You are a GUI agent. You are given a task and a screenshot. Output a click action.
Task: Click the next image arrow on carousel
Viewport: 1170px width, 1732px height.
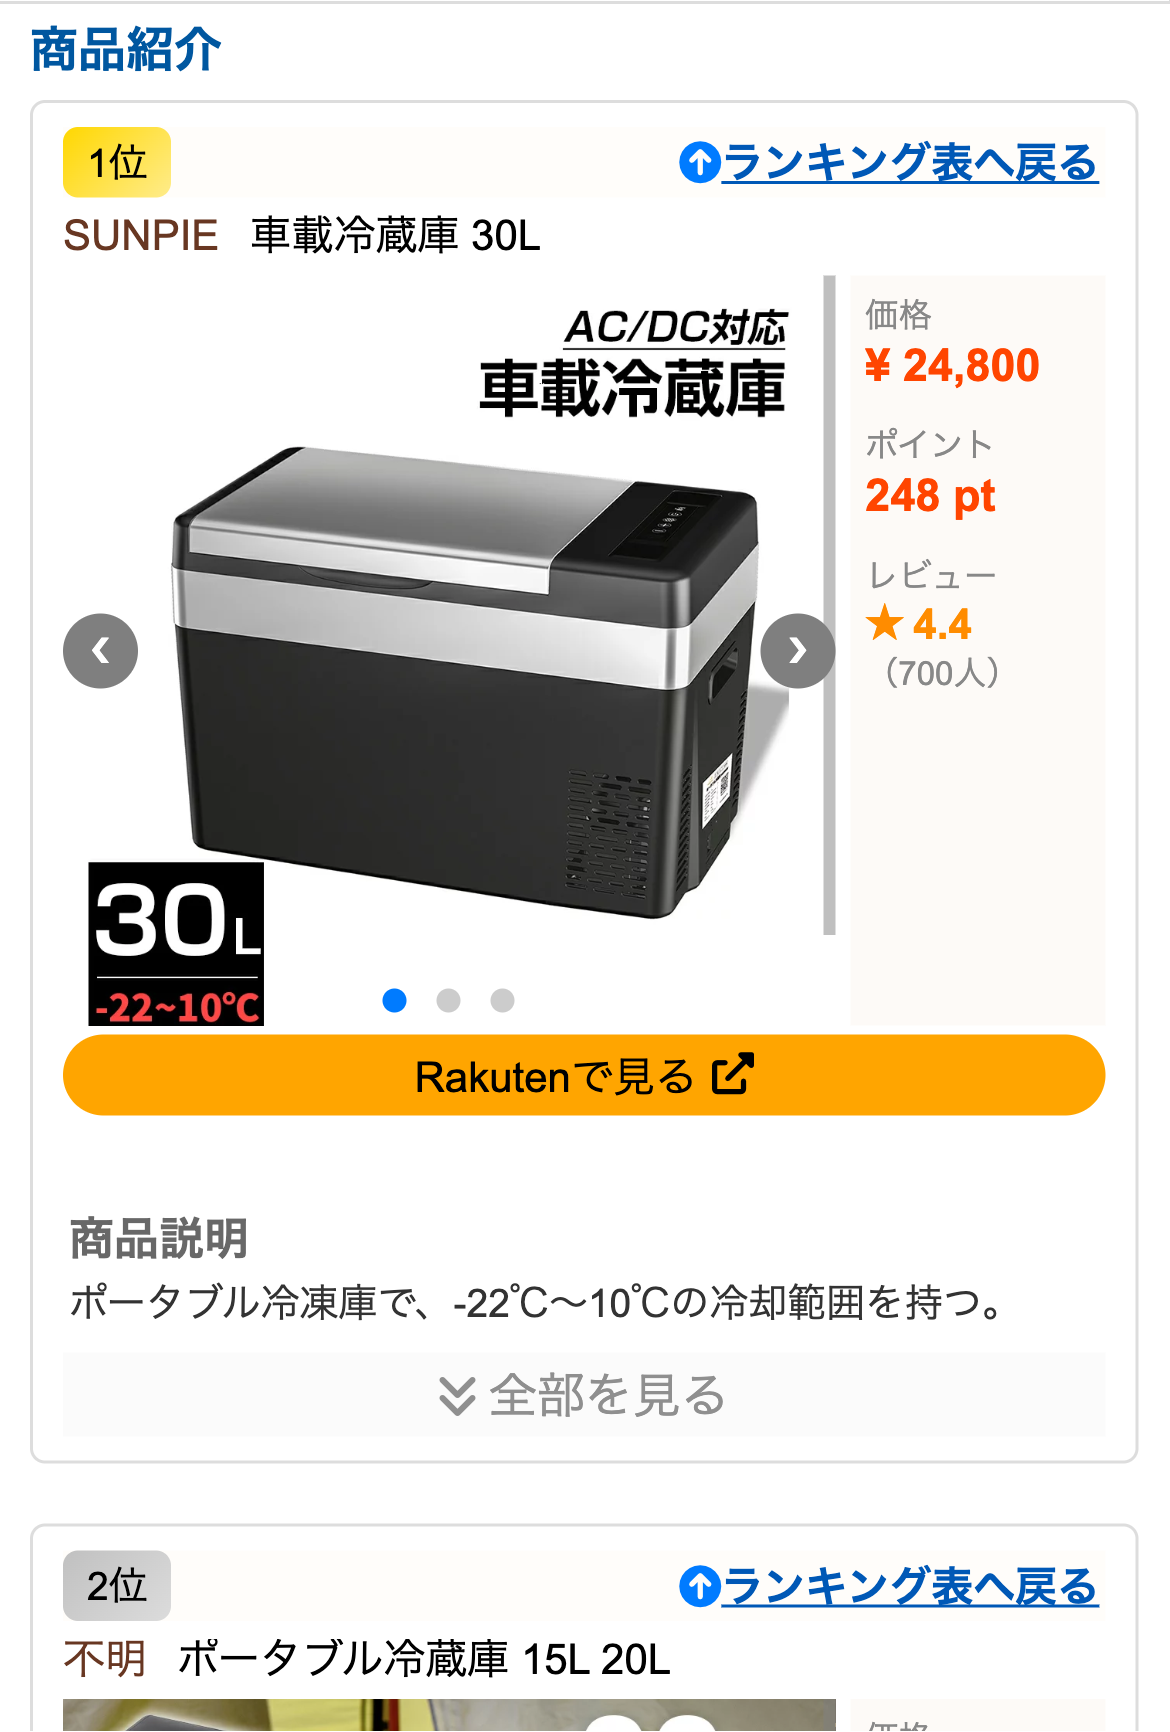coord(797,651)
